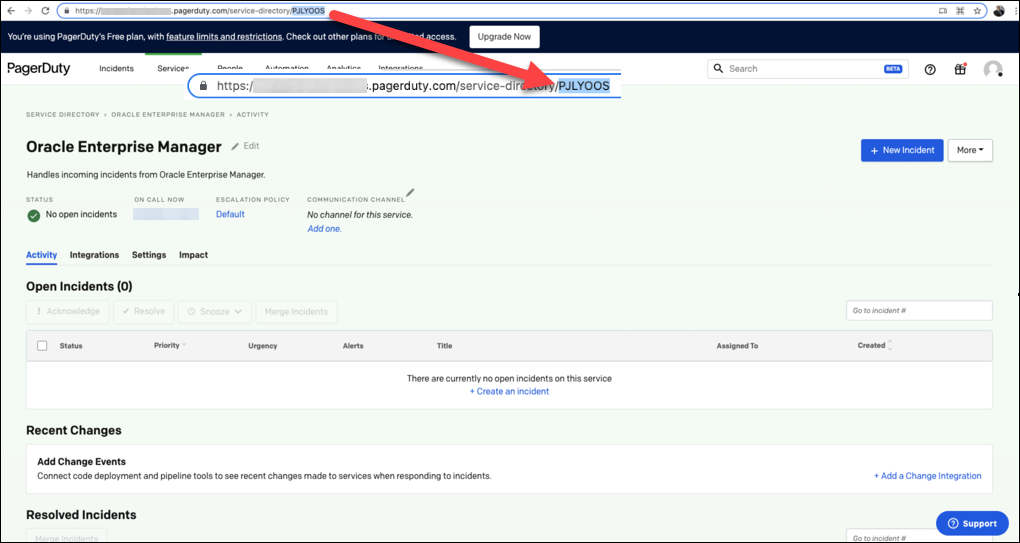This screenshot has height=543, width=1020.
Task: Click Add a Change Integration link
Action: (x=928, y=476)
